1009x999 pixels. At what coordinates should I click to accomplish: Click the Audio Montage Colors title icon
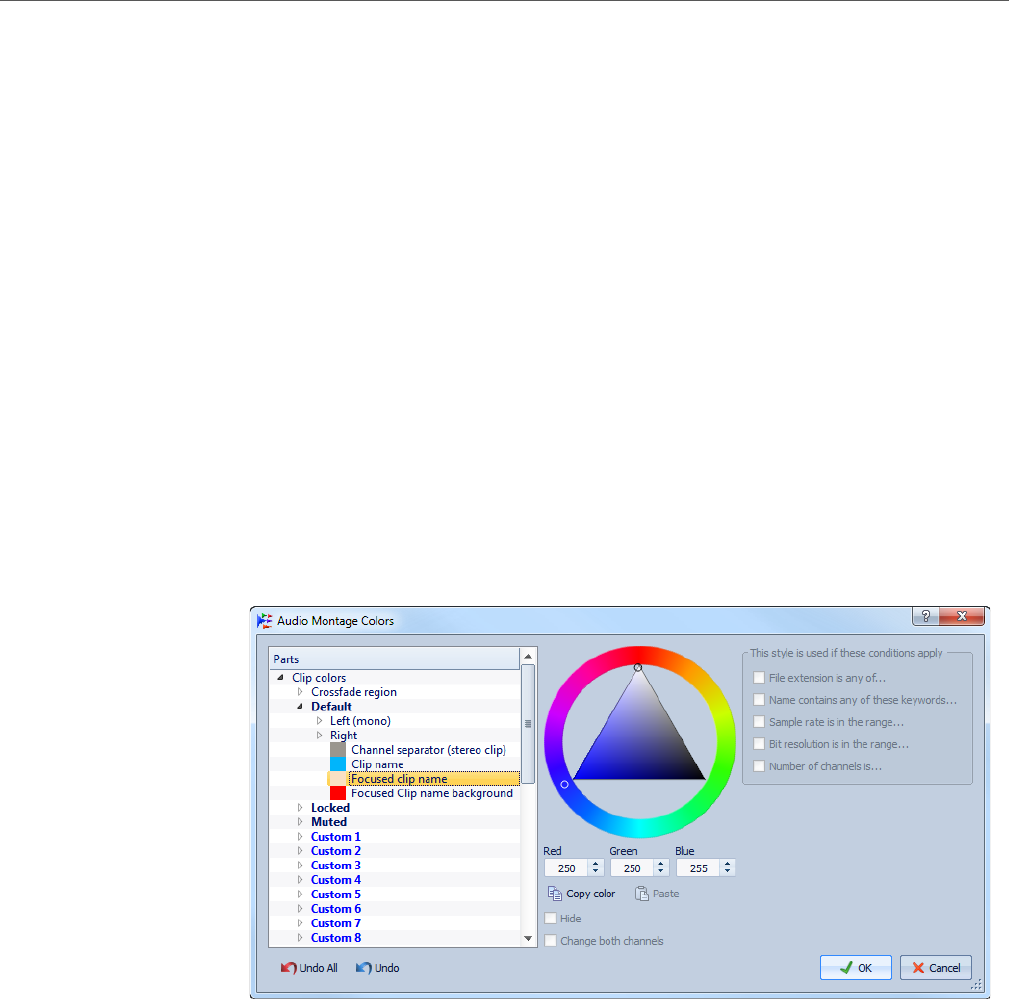pos(264,621)
